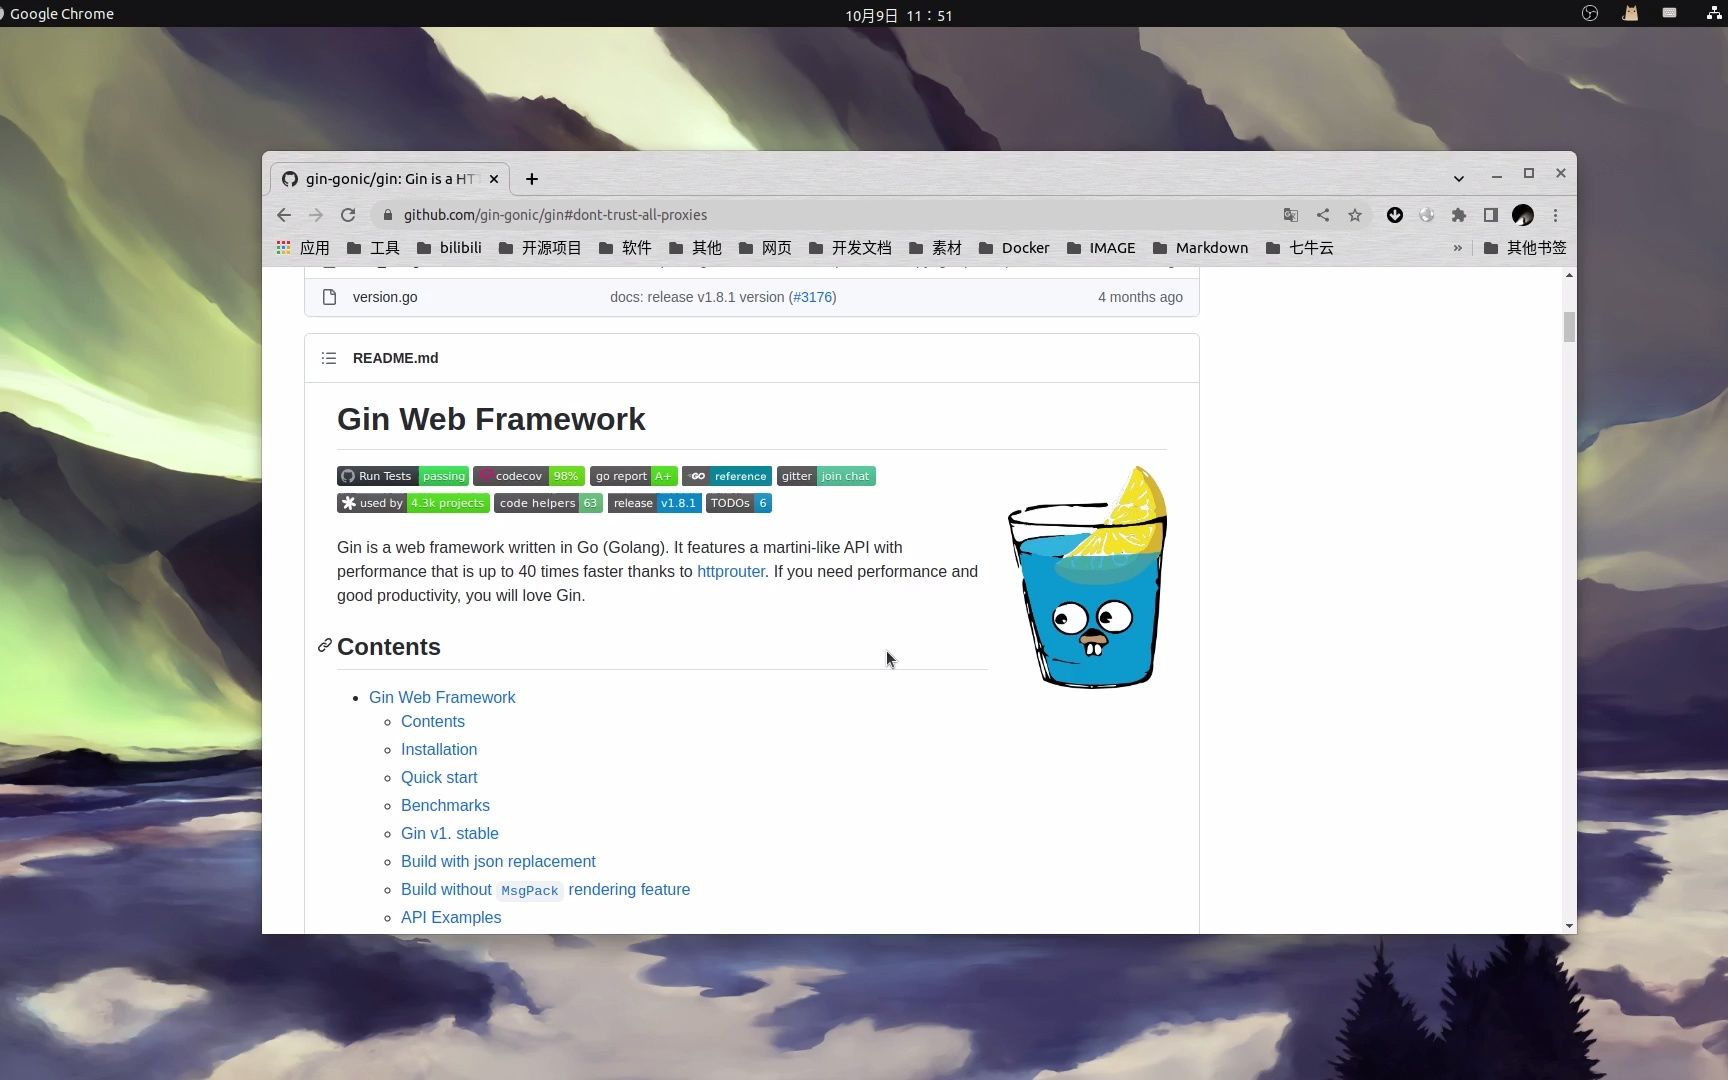Click the page vertical scrollbar thumb
Screen dimensions: 1728x1080
coord(1569,327)
